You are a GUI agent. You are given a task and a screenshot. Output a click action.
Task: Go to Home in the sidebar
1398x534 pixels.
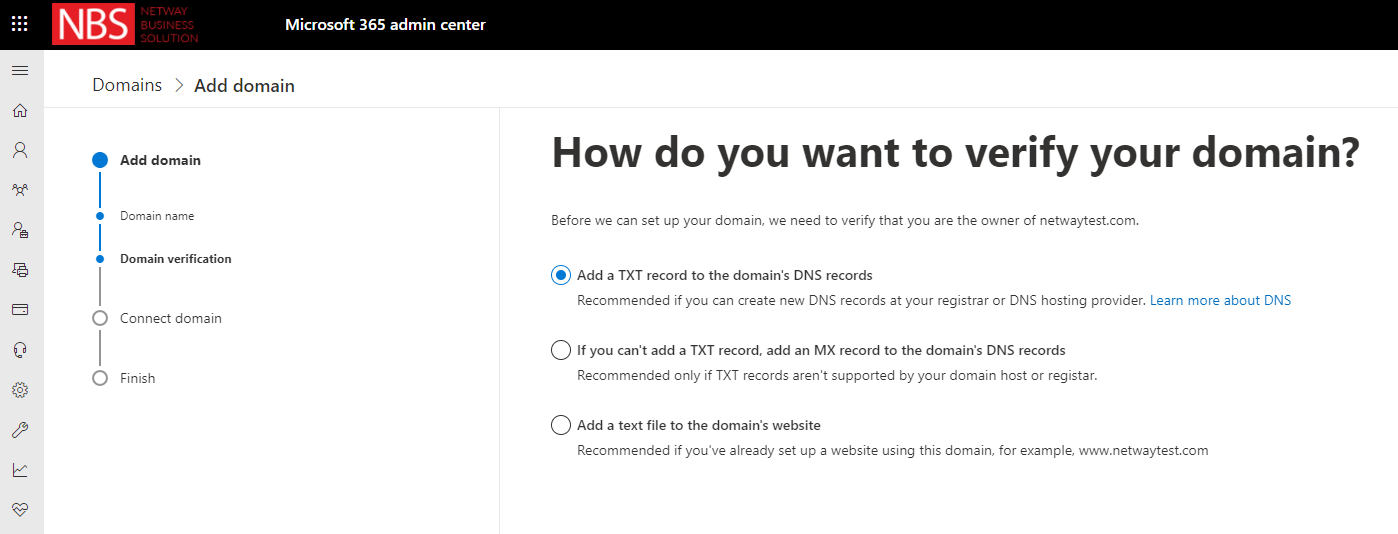point(20,110)
